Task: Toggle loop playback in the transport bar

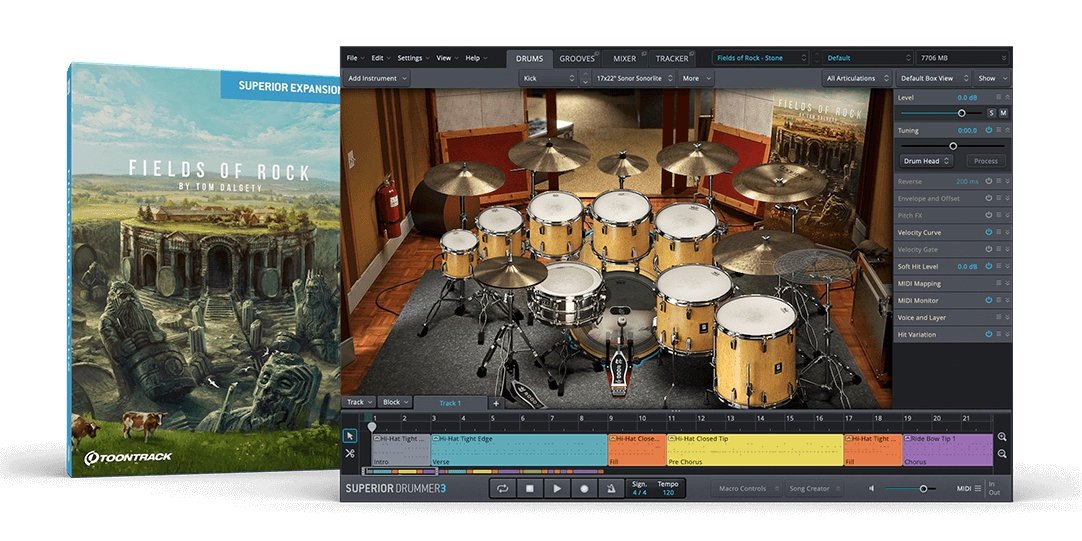Action: (x=502, y=489)
